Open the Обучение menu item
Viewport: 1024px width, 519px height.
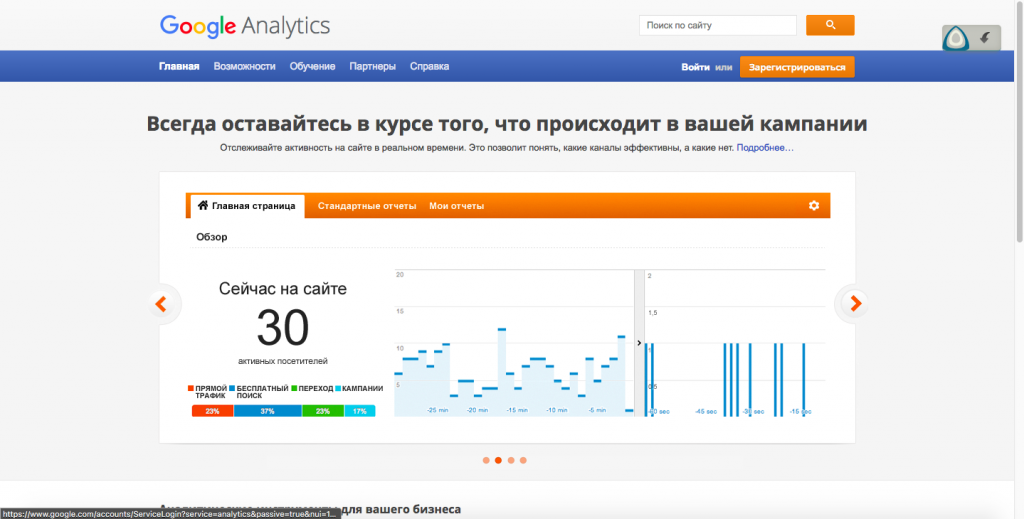(x=312, y=67)
